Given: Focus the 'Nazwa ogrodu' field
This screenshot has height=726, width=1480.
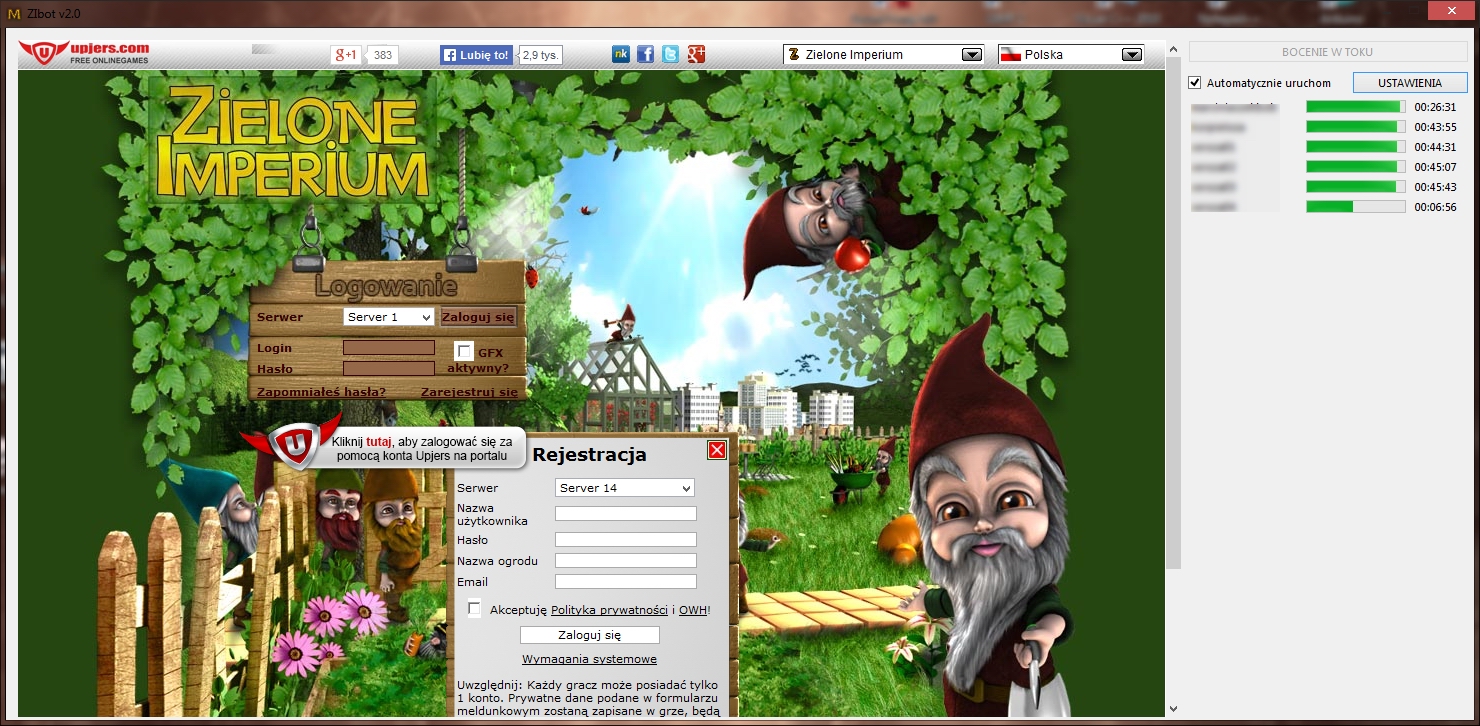Looking at the screenshot, I should point(626,561).
